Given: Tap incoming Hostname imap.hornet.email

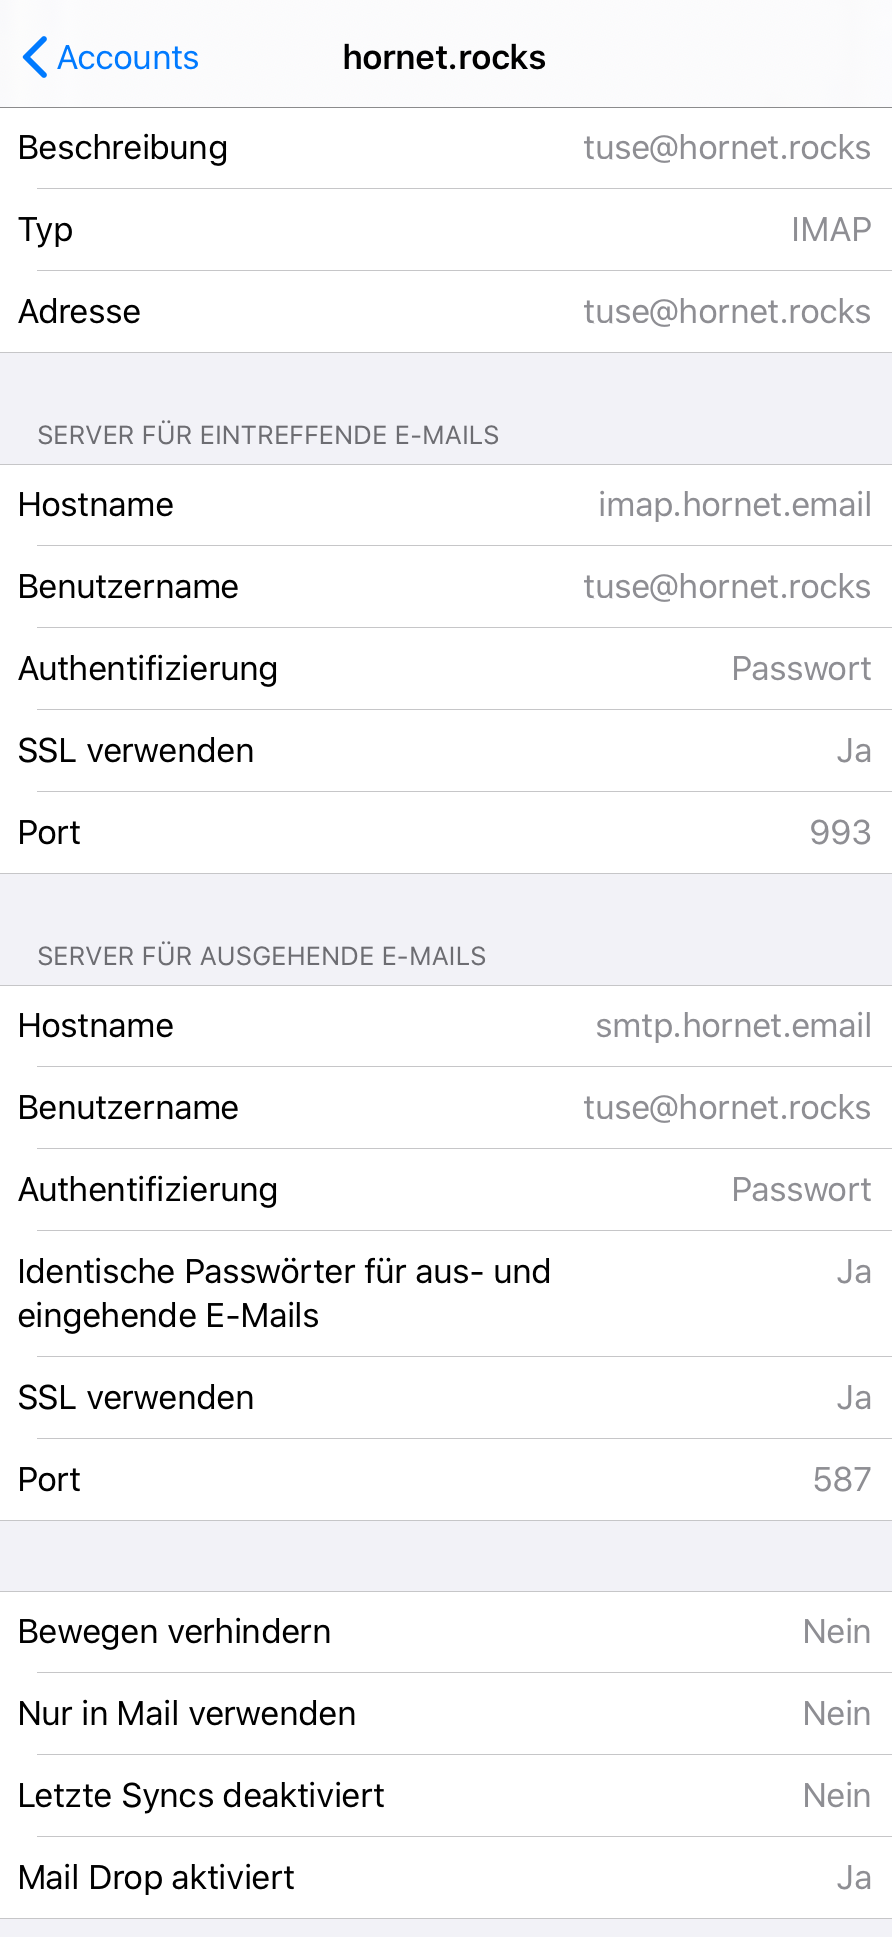Looking at the screenshot, I should point(446,505).
